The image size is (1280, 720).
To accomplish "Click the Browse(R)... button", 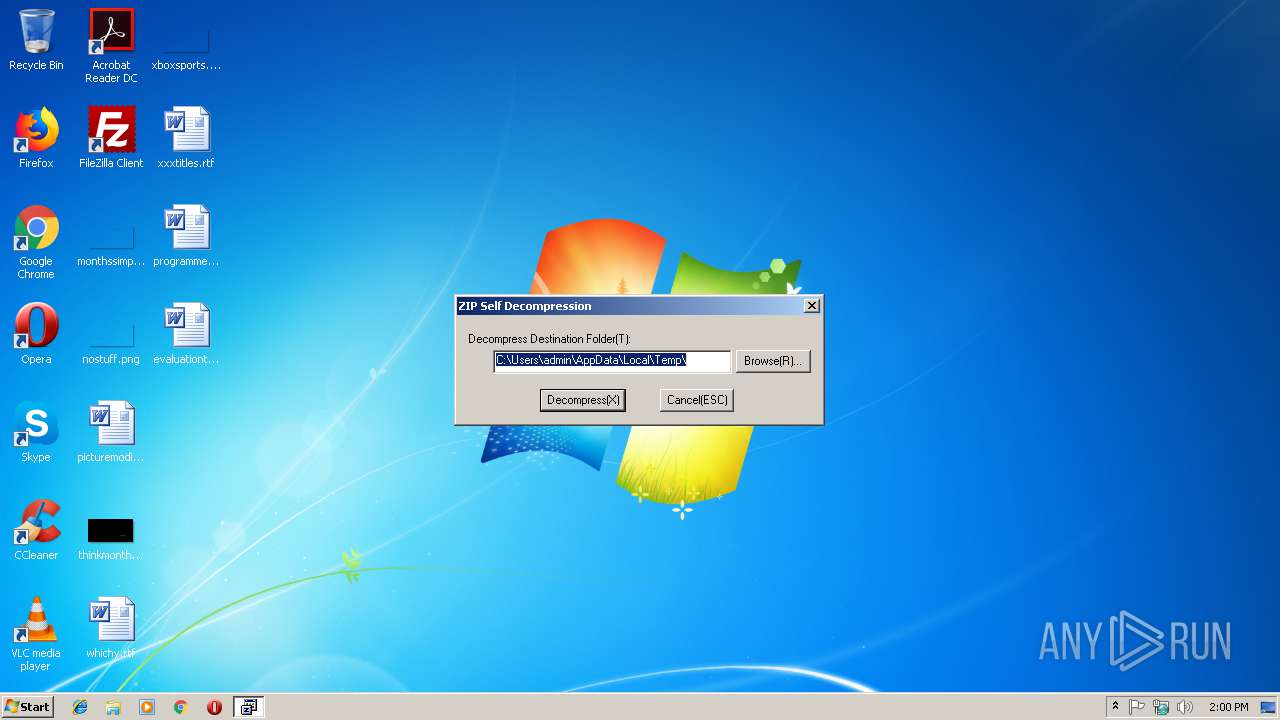I will click(773, 361).
